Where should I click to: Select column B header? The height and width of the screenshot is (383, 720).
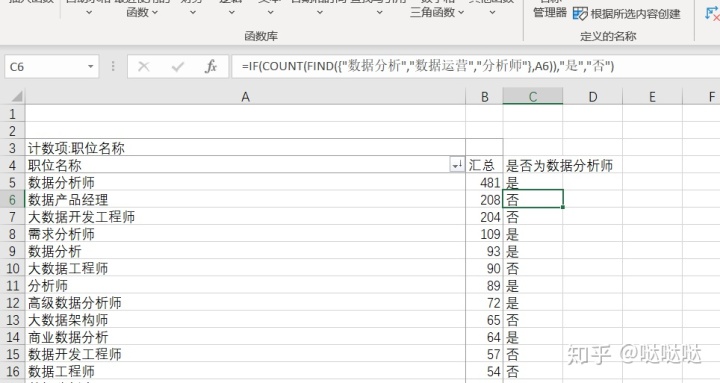(484, 97)
